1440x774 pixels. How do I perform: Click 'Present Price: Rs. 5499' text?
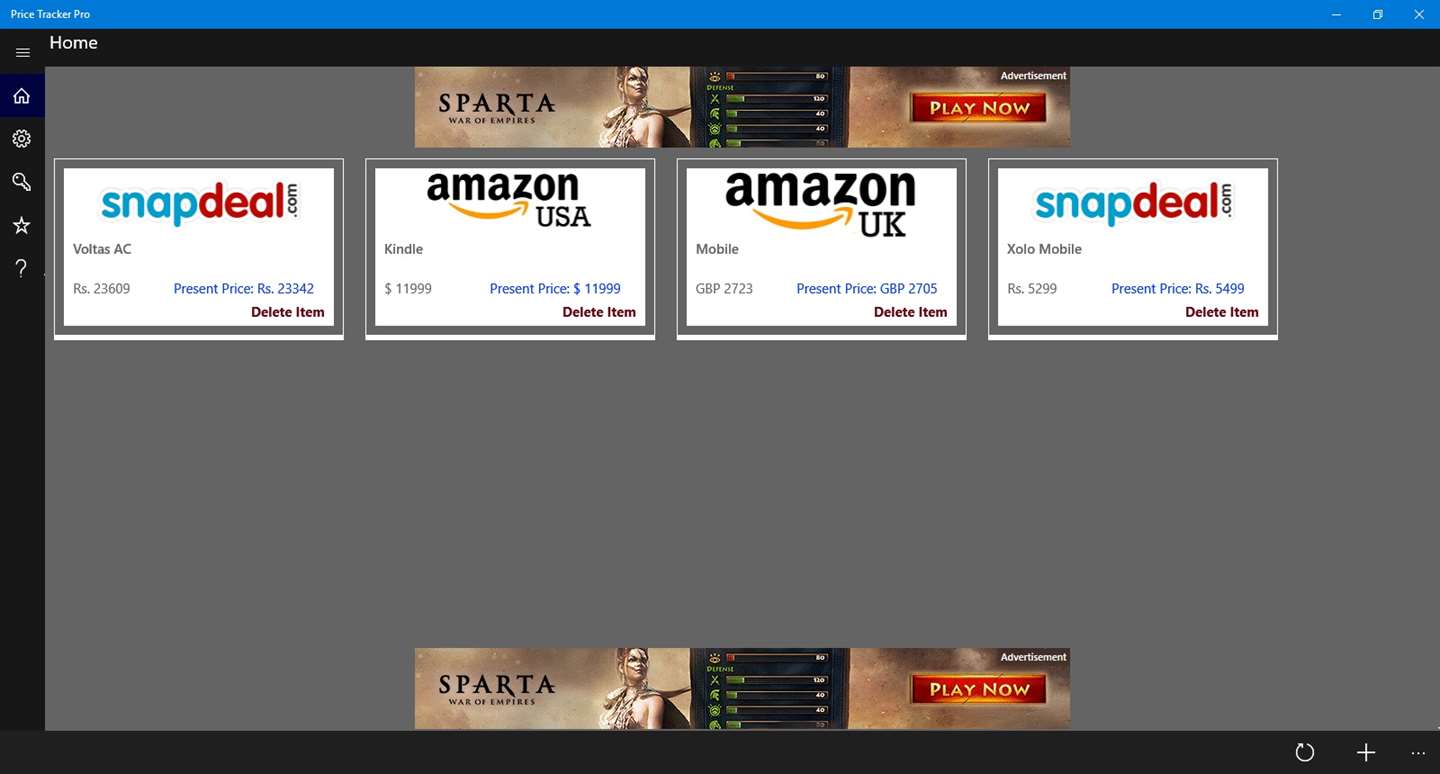tap(1178, 289)
